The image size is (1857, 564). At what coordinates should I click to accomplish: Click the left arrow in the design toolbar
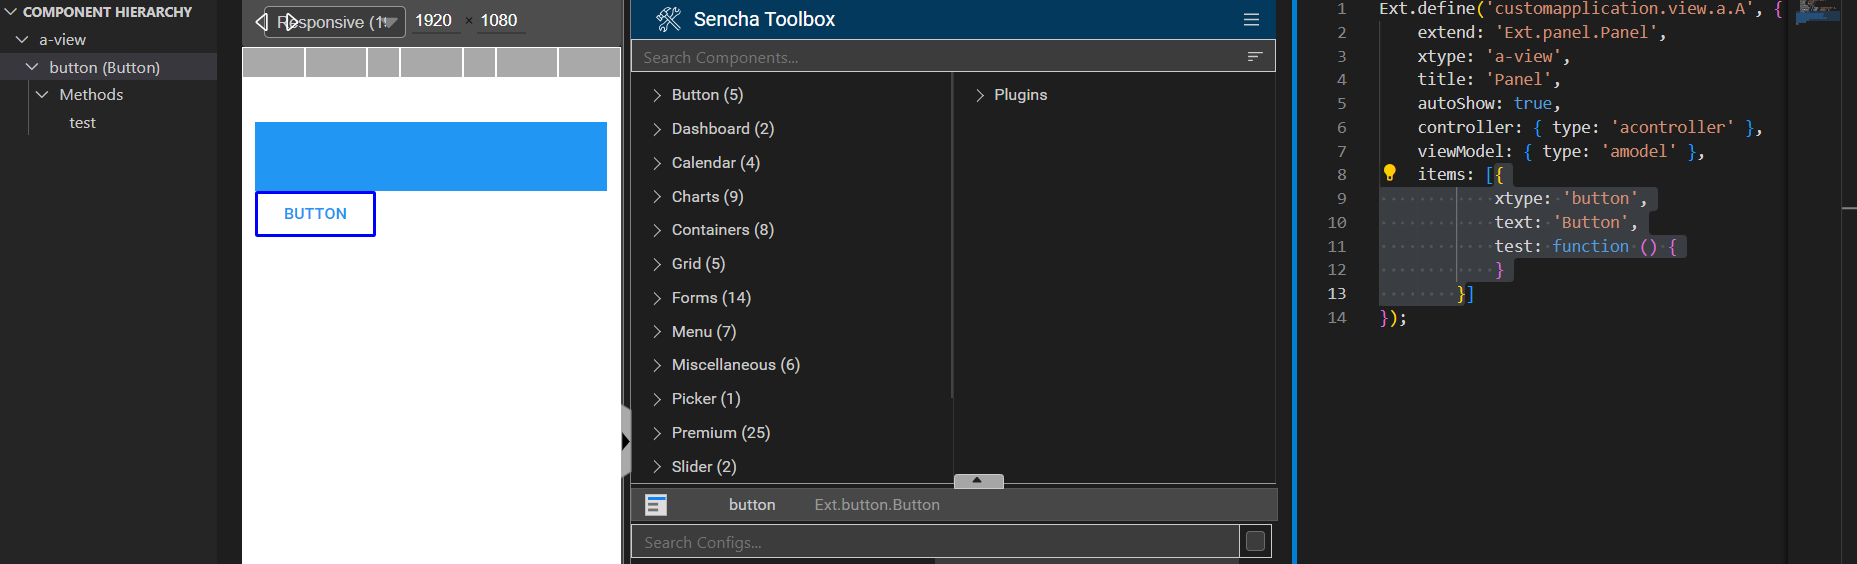click(261, 21)
